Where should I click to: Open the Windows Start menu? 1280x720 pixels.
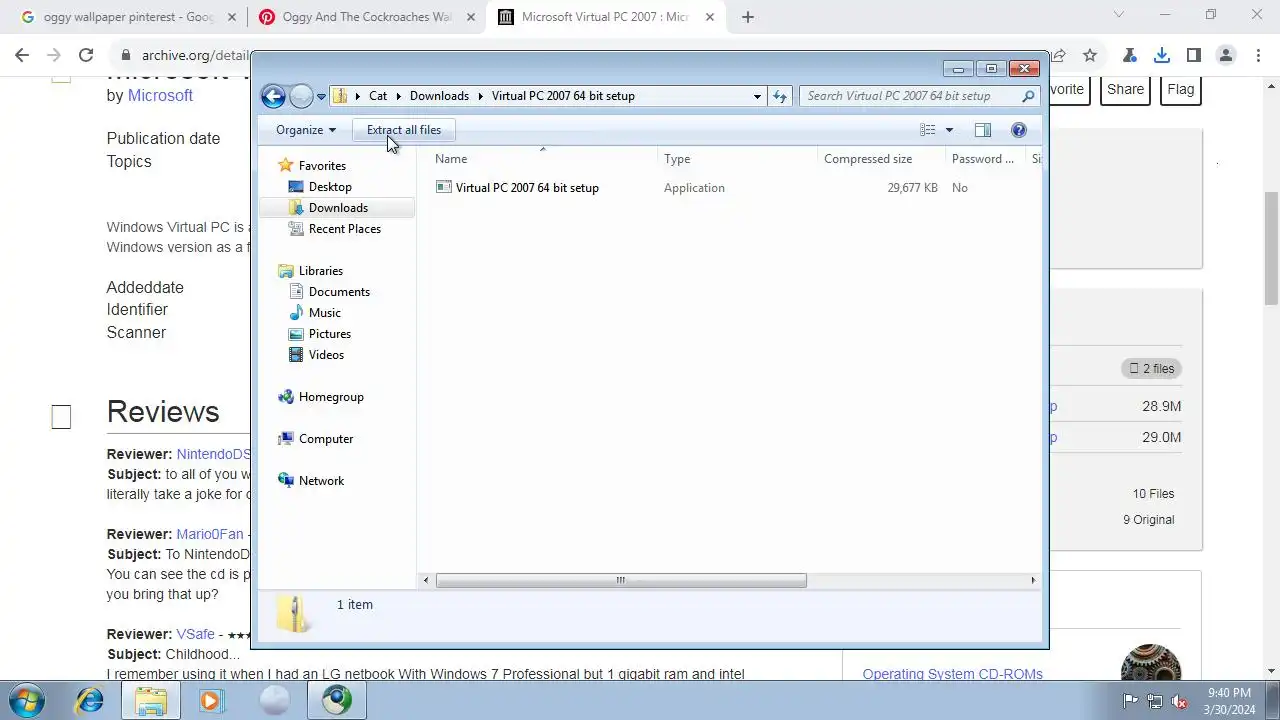click(x=25, y=700)
